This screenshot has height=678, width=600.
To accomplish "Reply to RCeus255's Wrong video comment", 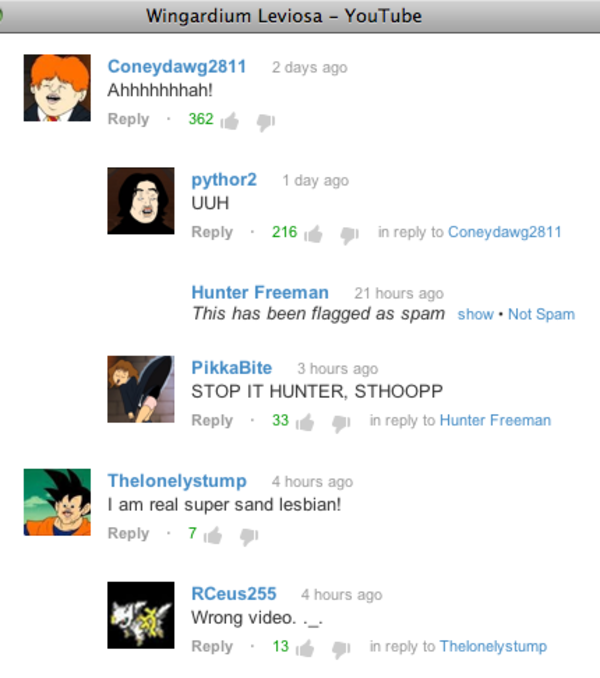I will click(x=212, y=646).
